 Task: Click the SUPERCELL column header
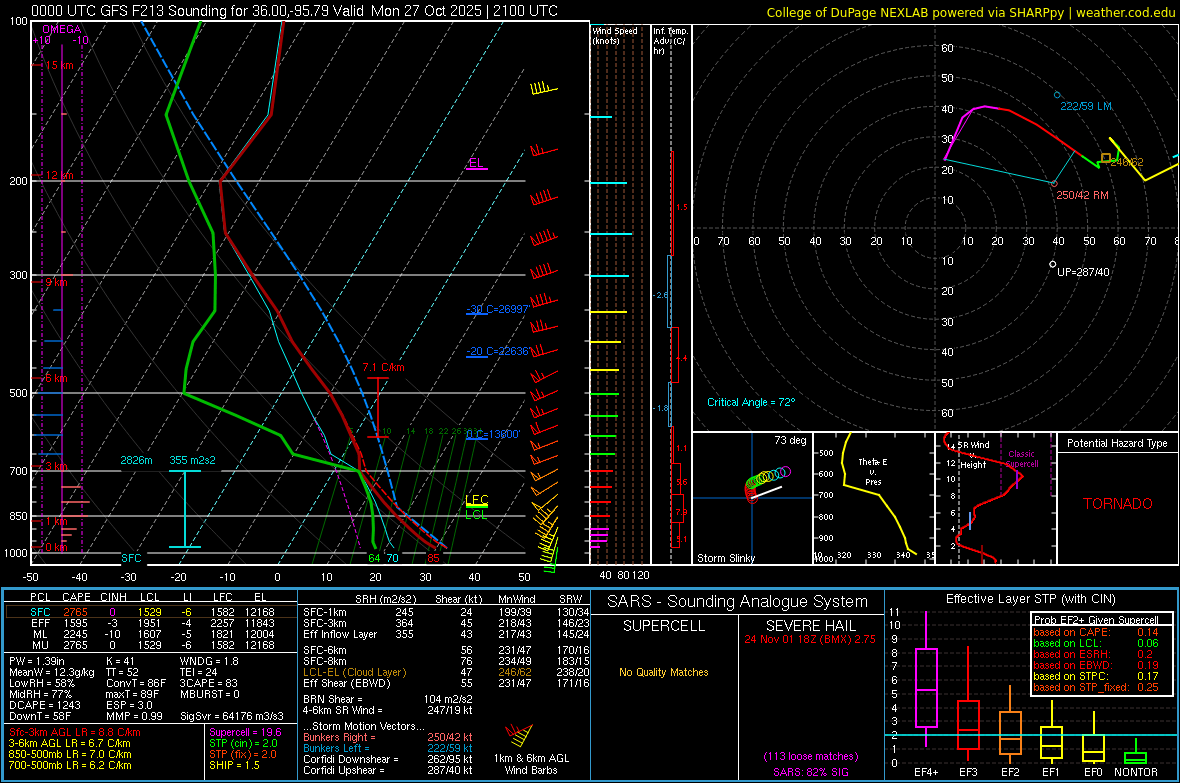664,626
